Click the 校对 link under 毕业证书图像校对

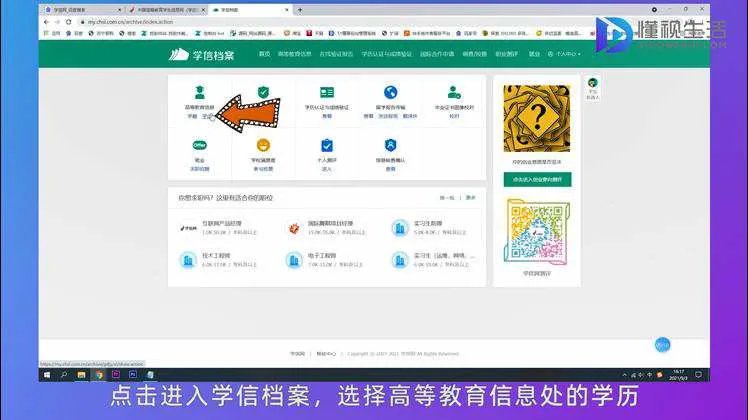coord(454,116)
